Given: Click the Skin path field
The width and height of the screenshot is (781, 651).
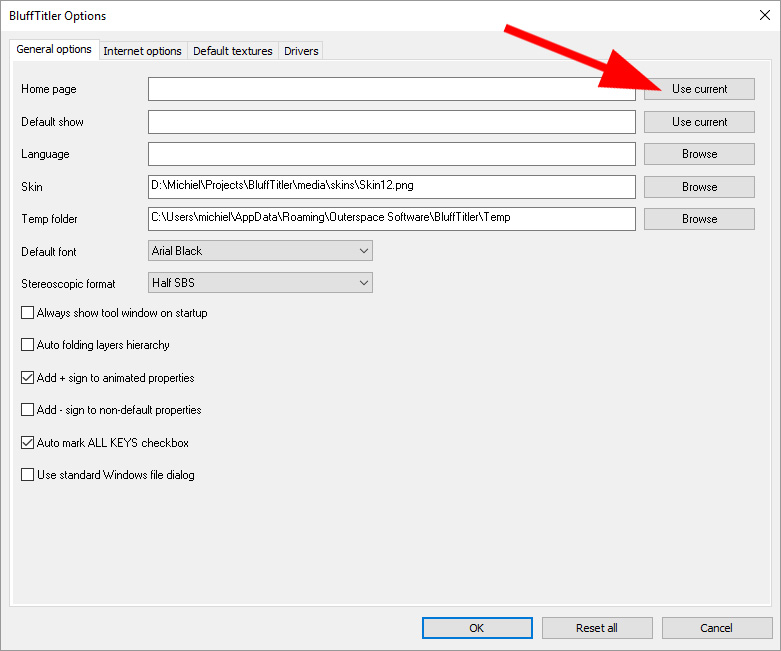Looking at the screenshot, I should pos(391,187).
